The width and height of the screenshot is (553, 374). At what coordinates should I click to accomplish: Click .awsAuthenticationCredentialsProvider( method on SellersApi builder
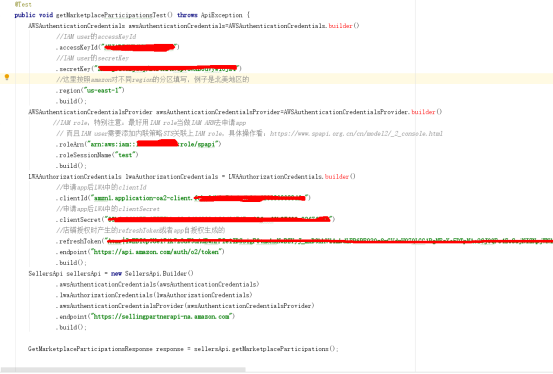pos(120,306)
